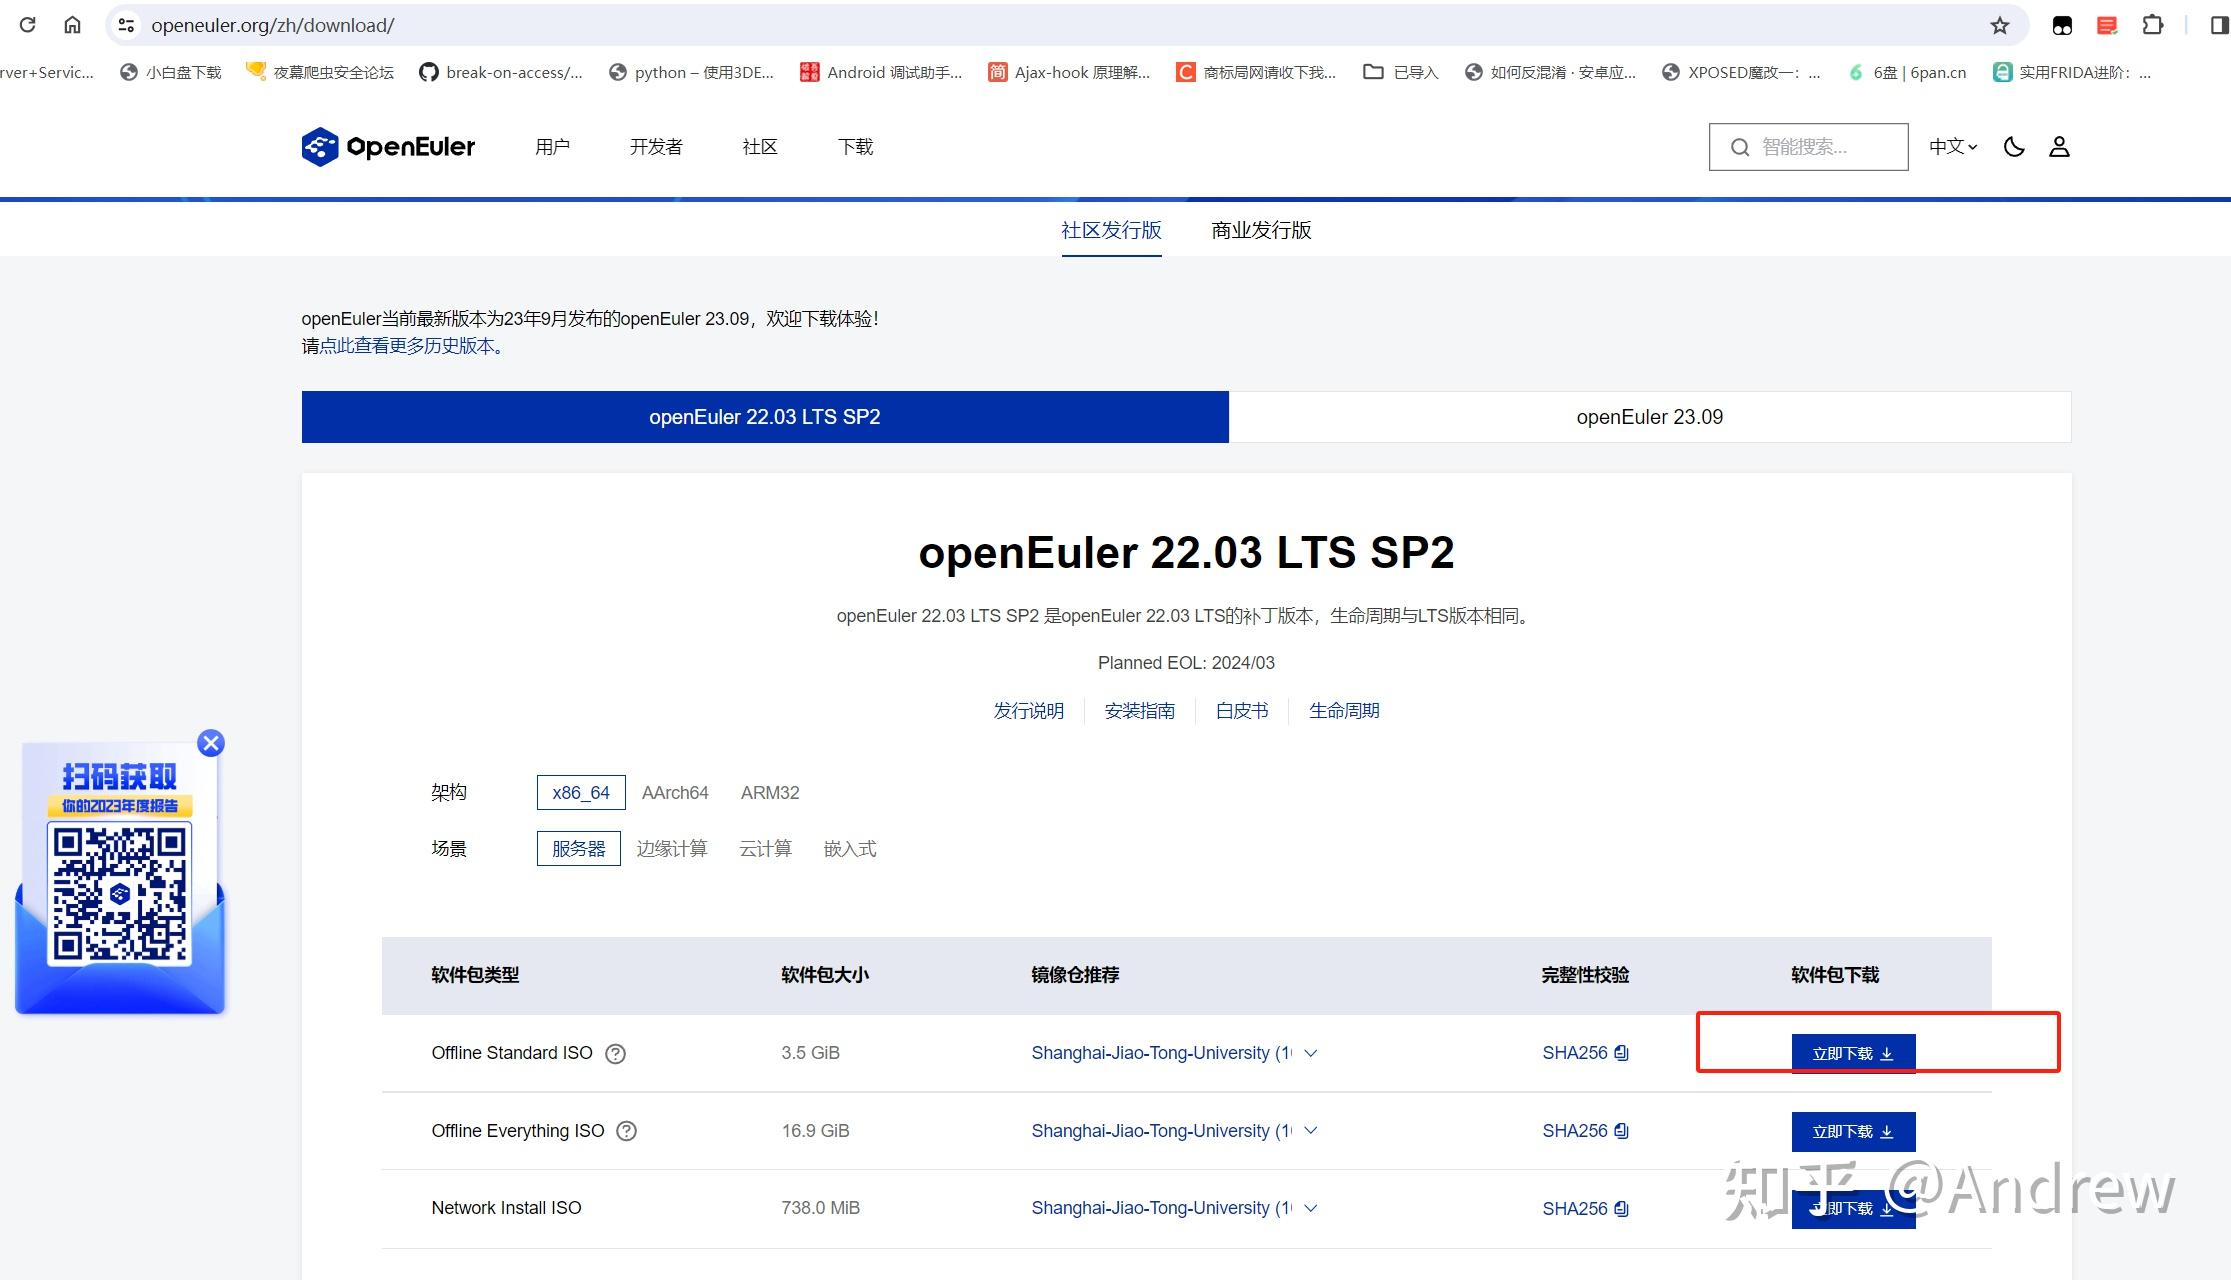
Task: Open the 中文 language dropdown
Action: pos(1952,147)
